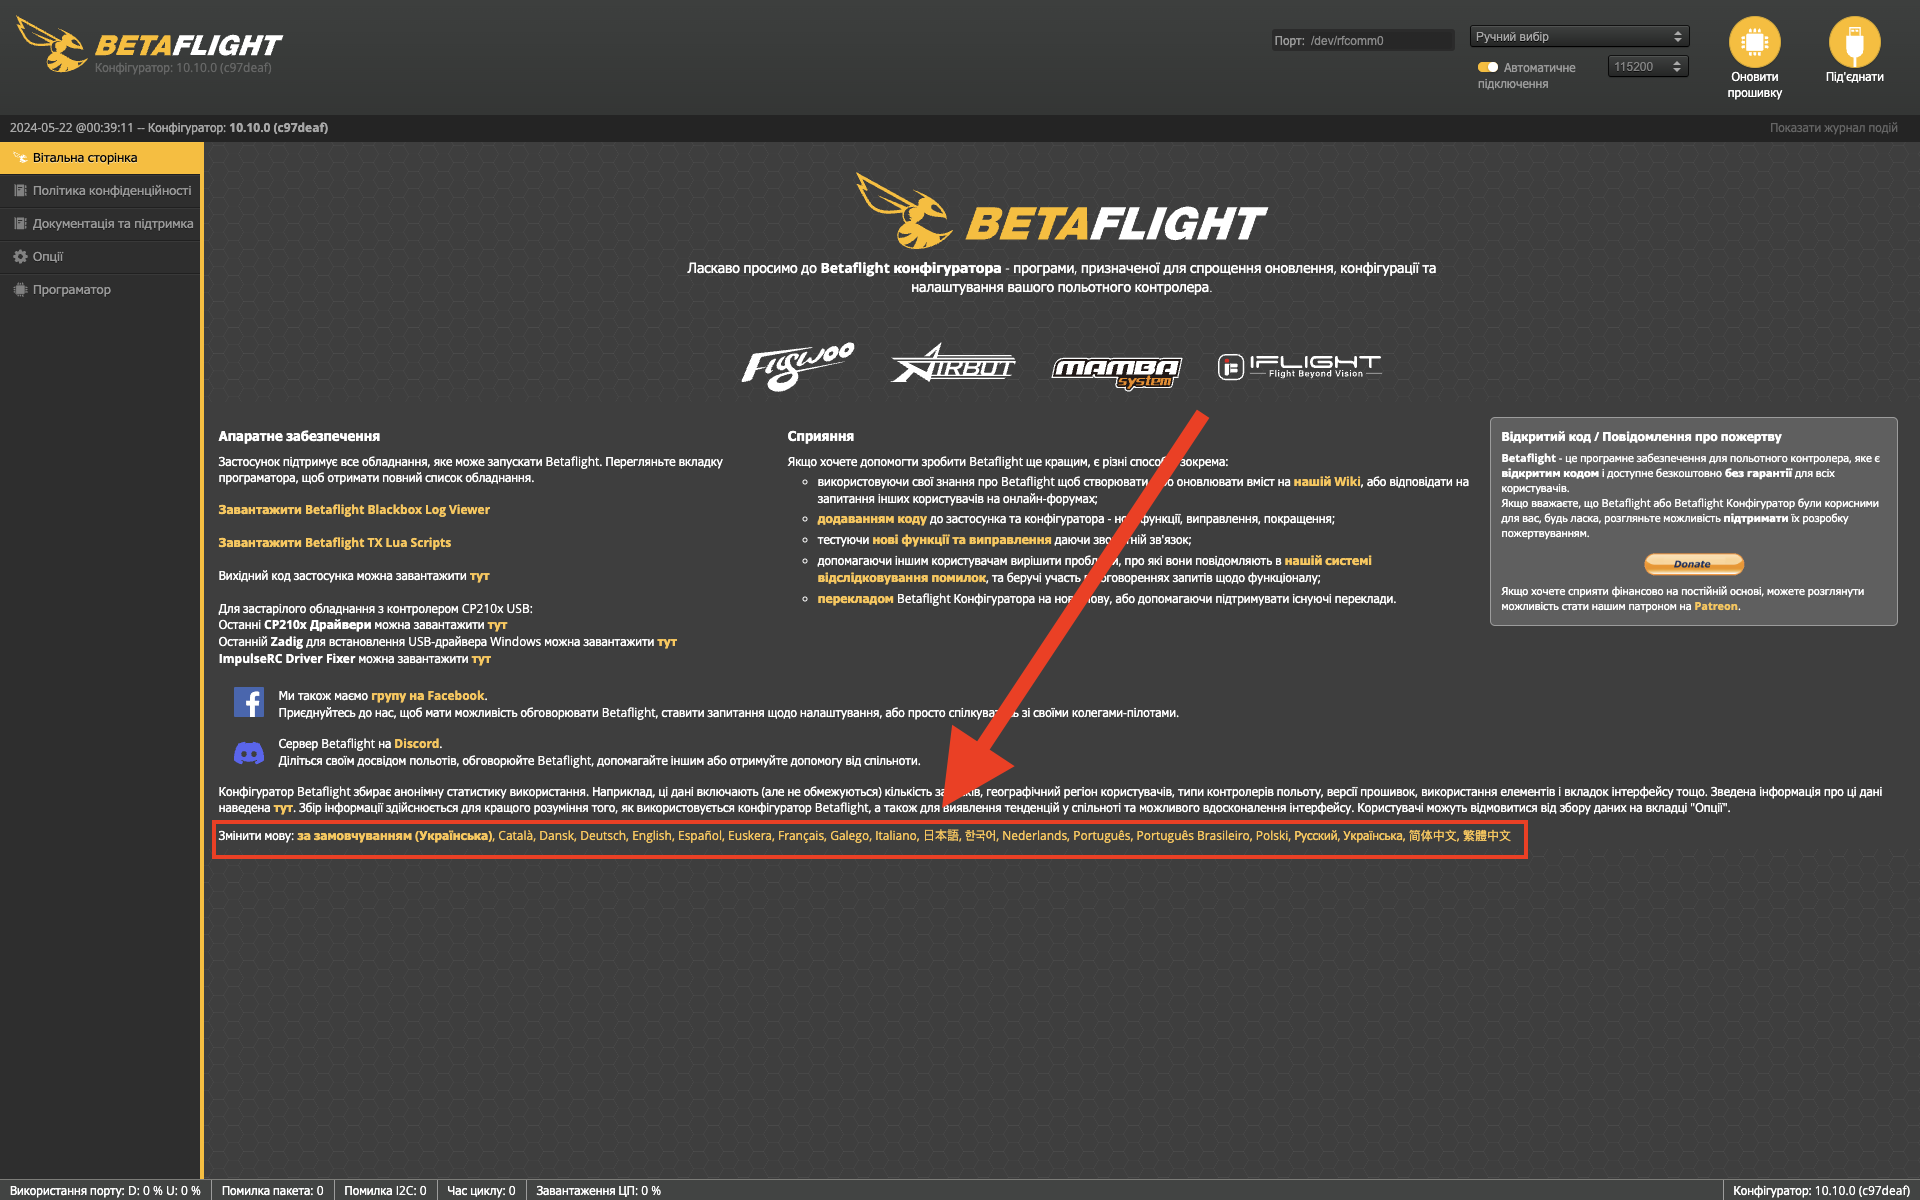This screenshot has height=1200, width=1920.
Task: Open the Patreon link
Action: 1715,606
